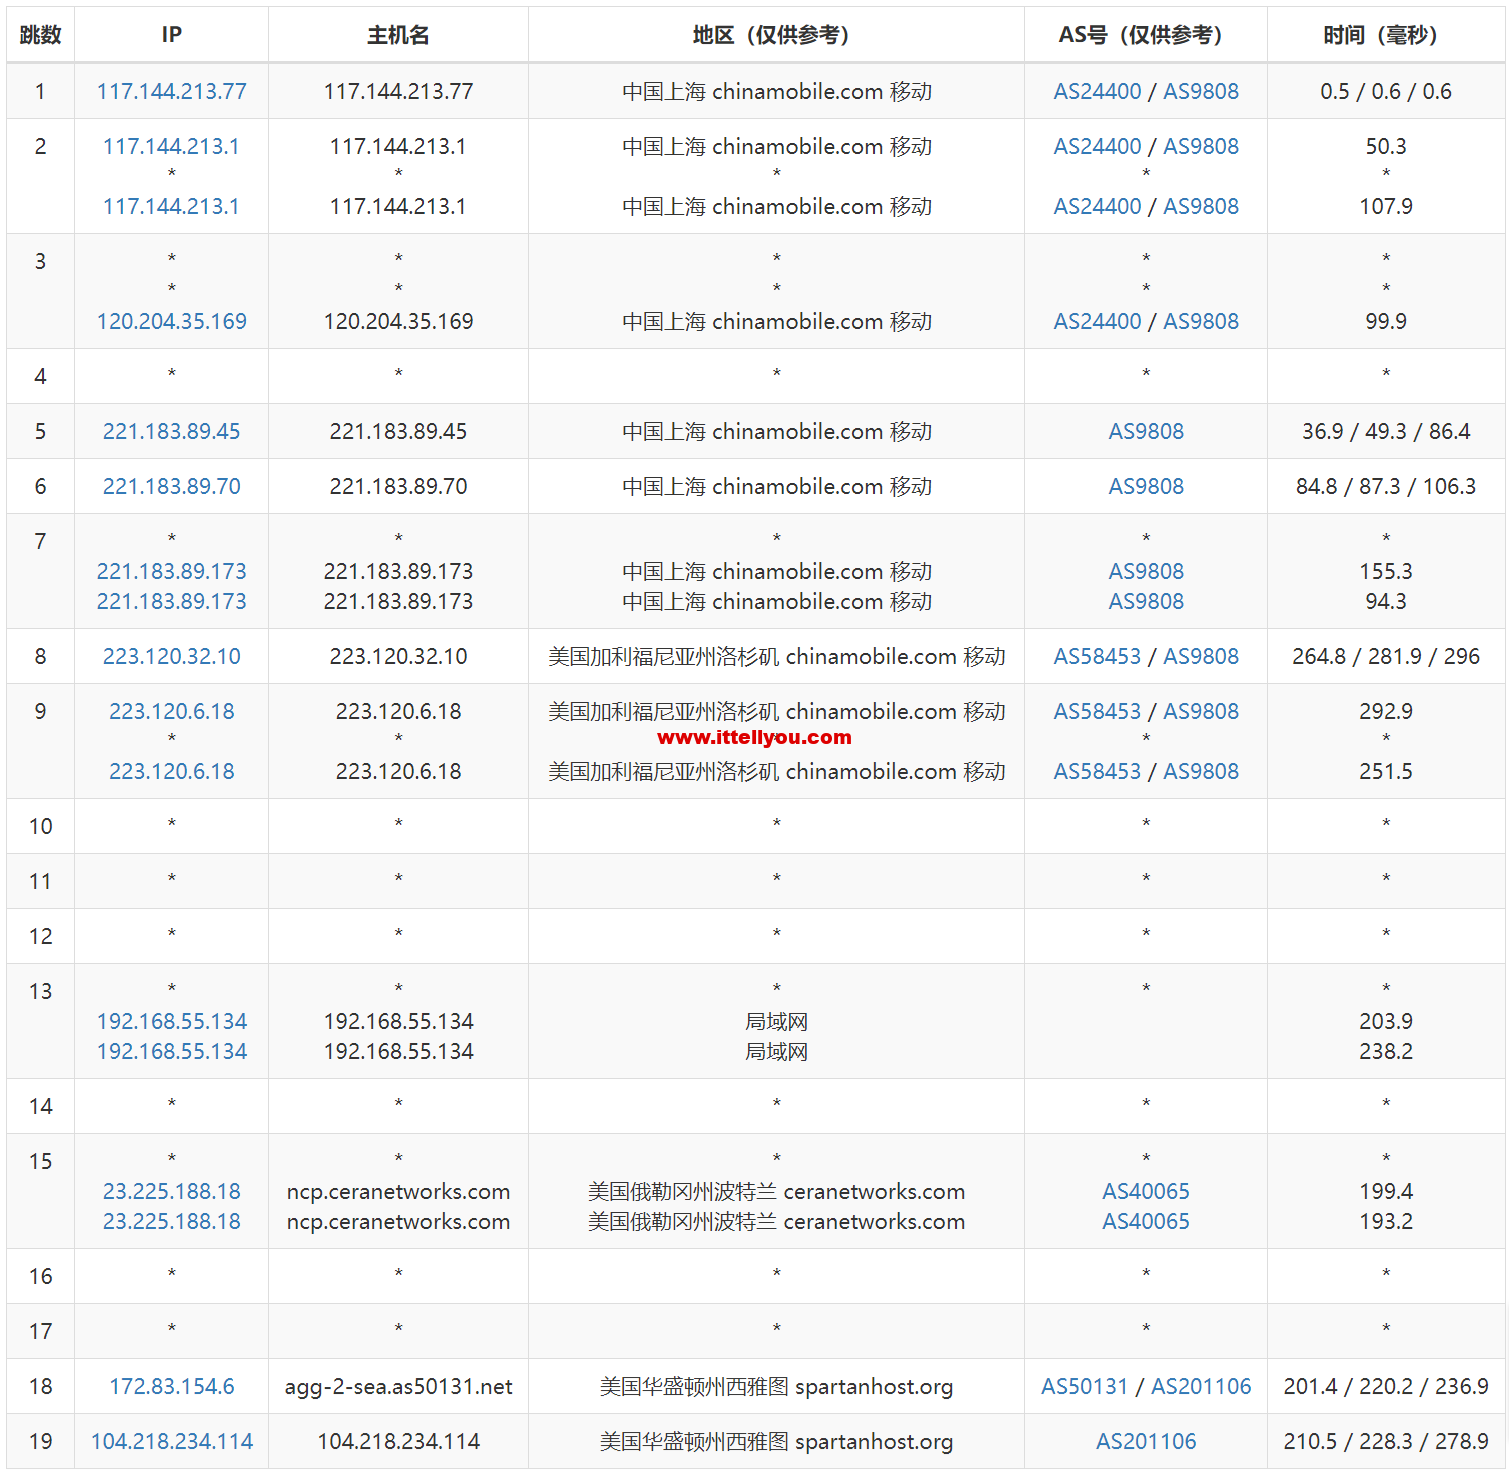Select the time value 238.2 in hop 13
Screen dimensions: 1509x1478
(x=1386, y=1051)
